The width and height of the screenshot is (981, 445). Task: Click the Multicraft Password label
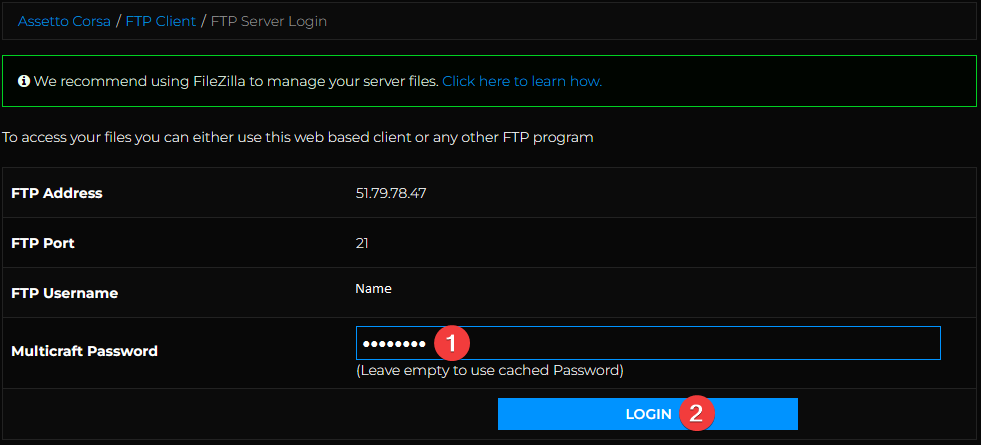tap(84, 351)
